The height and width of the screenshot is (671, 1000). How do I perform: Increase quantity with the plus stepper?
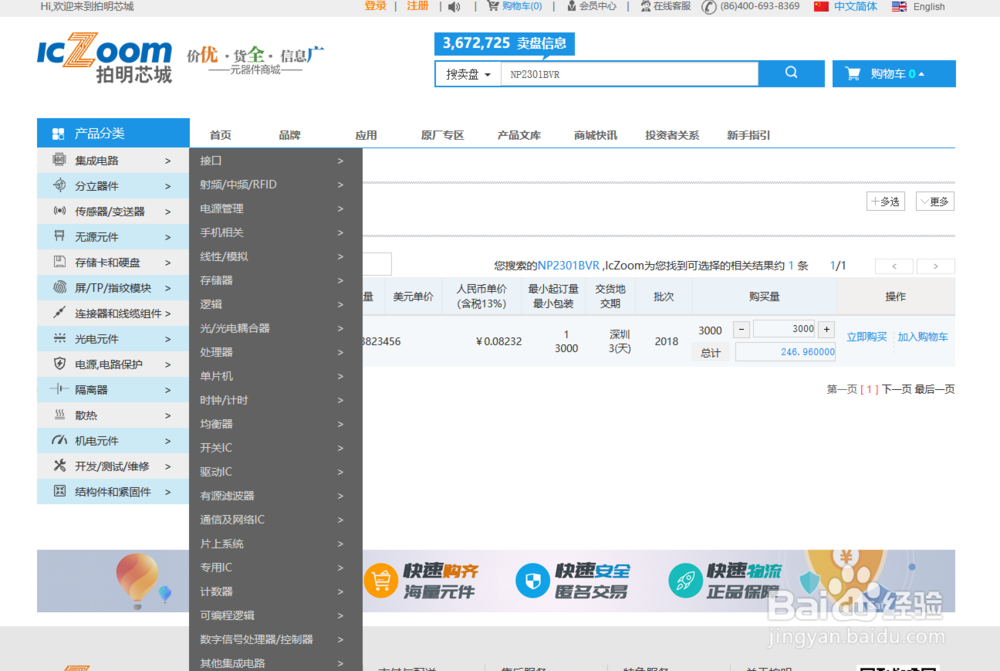(x=826, y=329)
